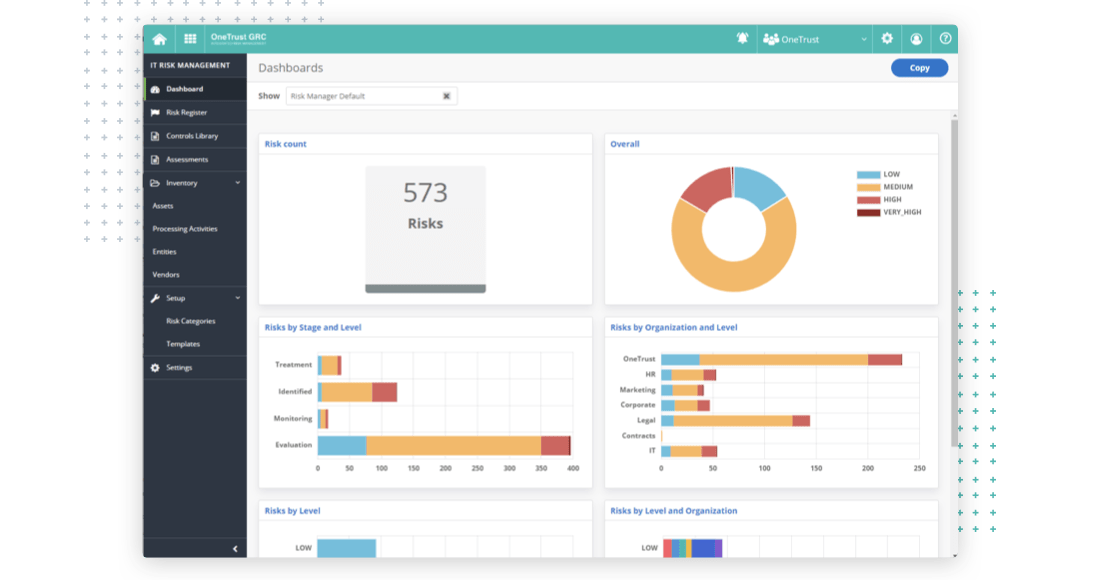Click the medium segment of the donut chart

point(734,274)
